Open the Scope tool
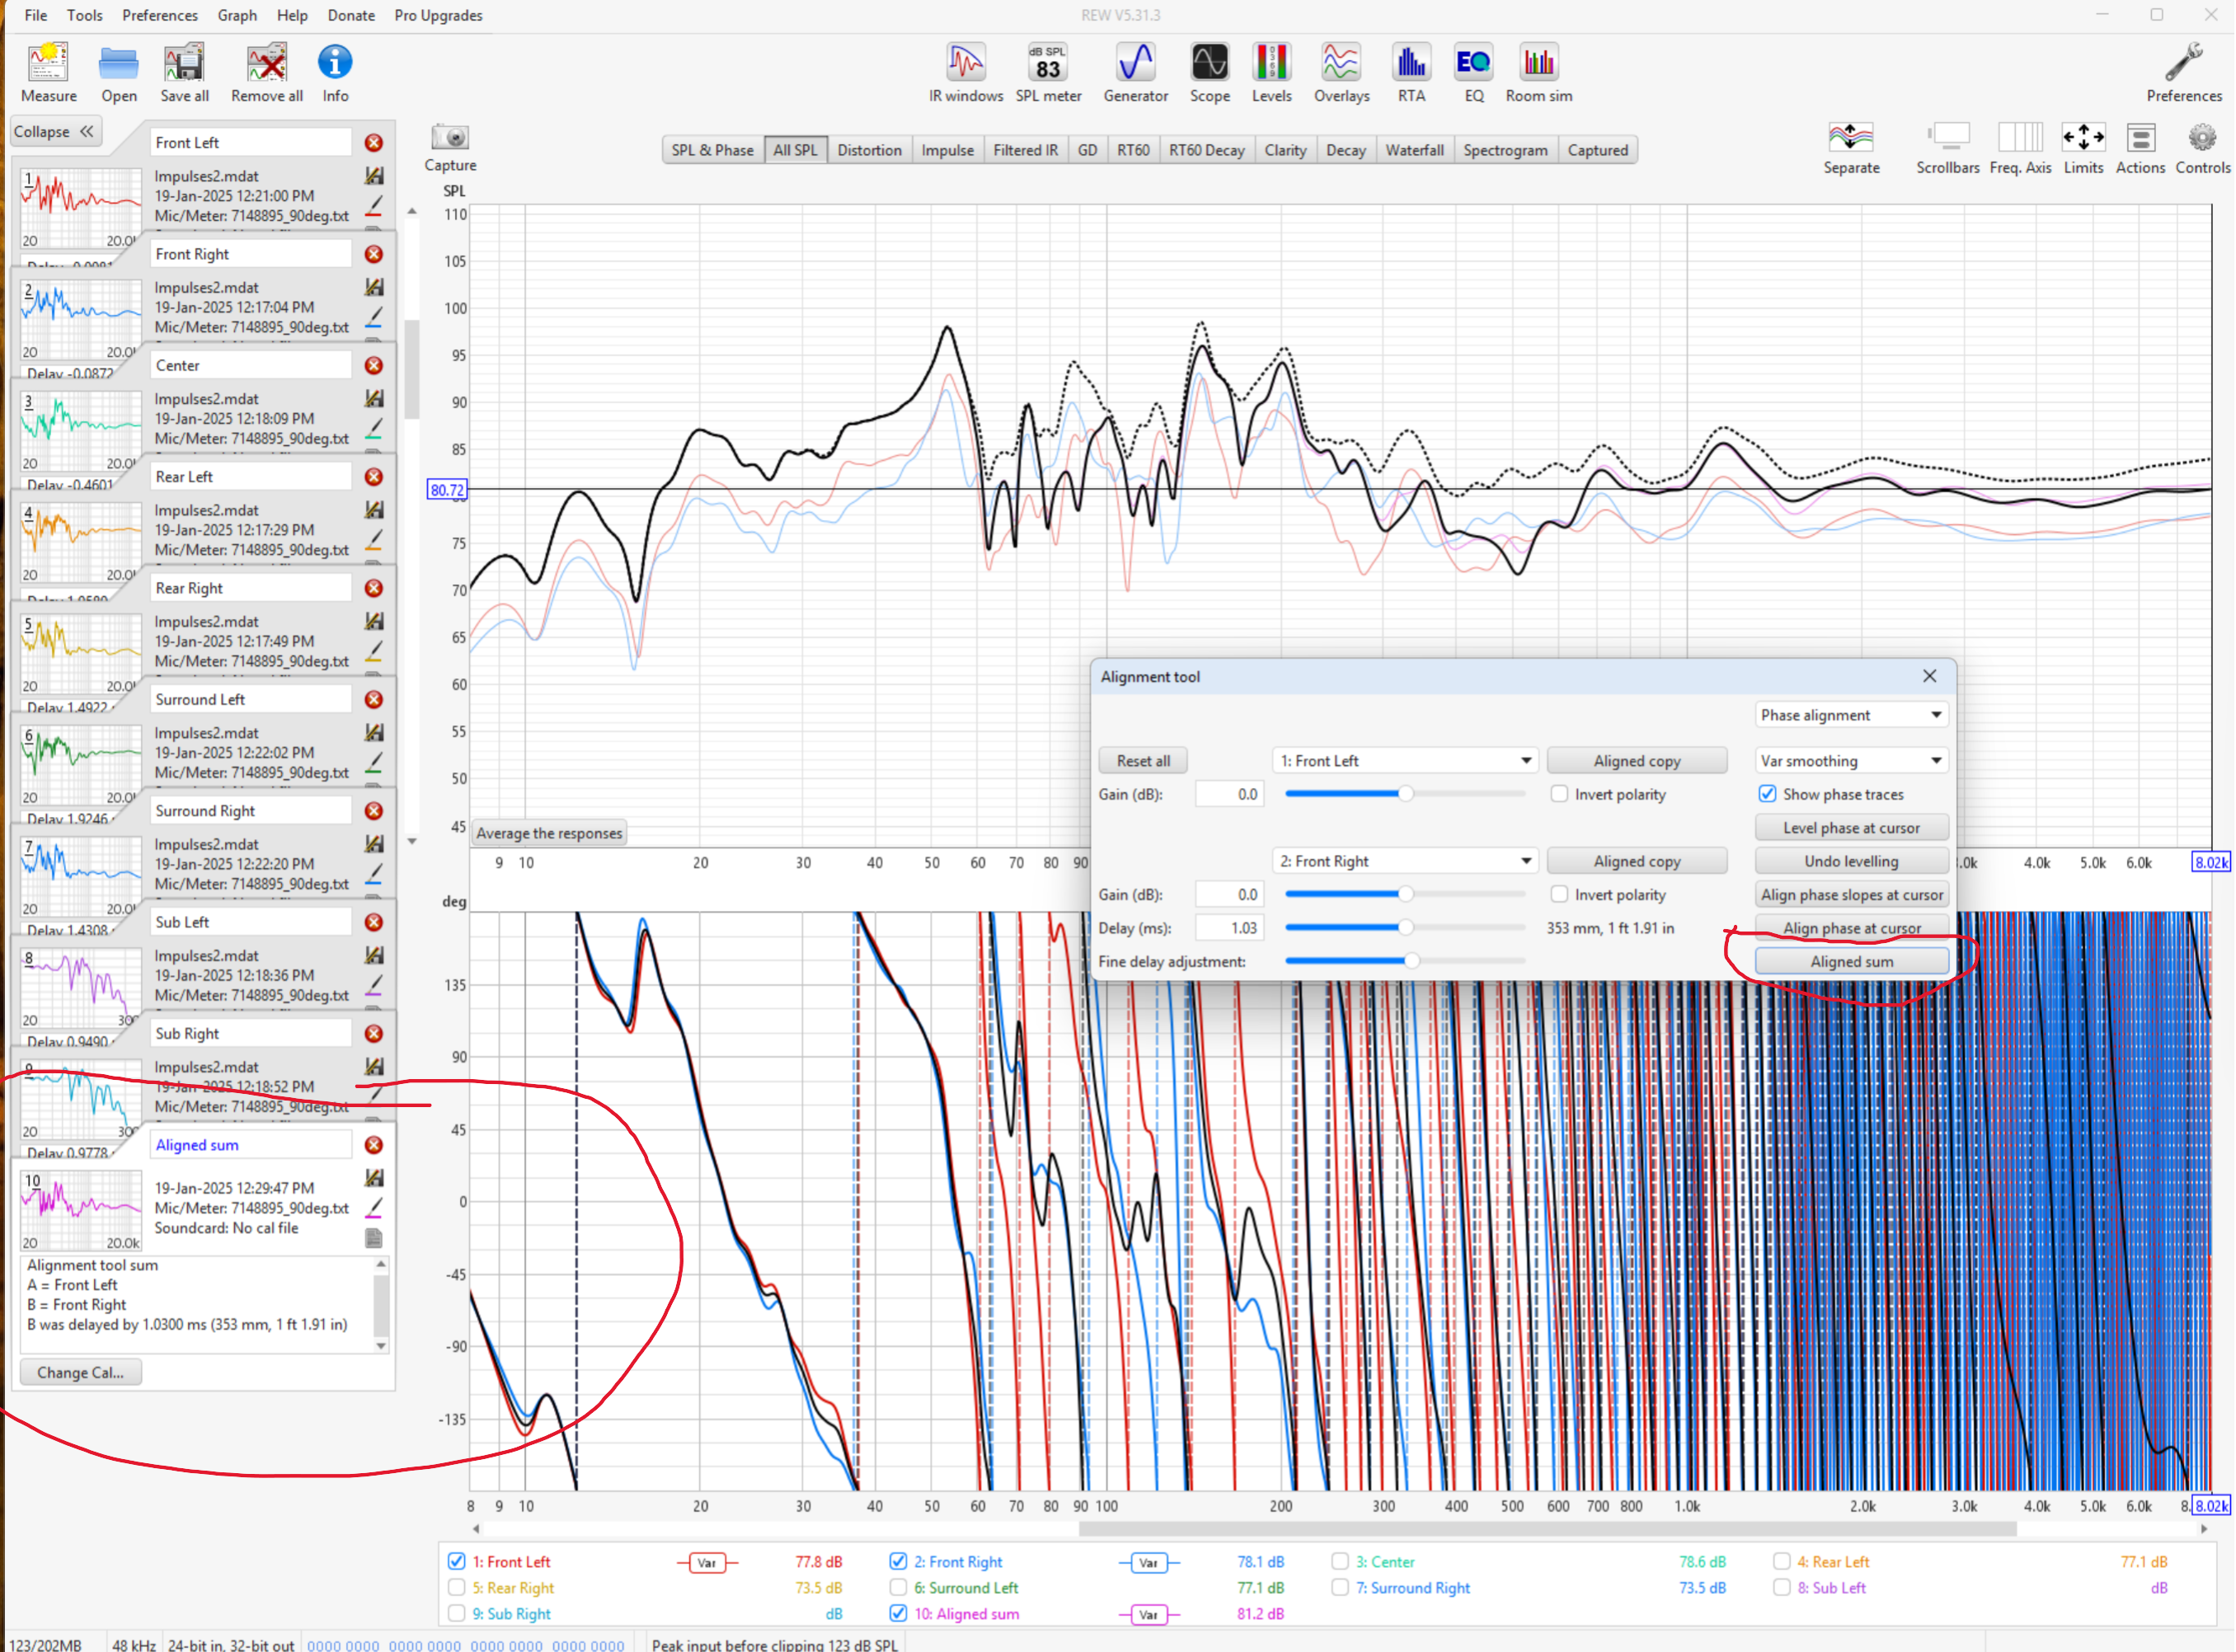The height and width of the screenshot is (1652, 2236). (1210, 72)
